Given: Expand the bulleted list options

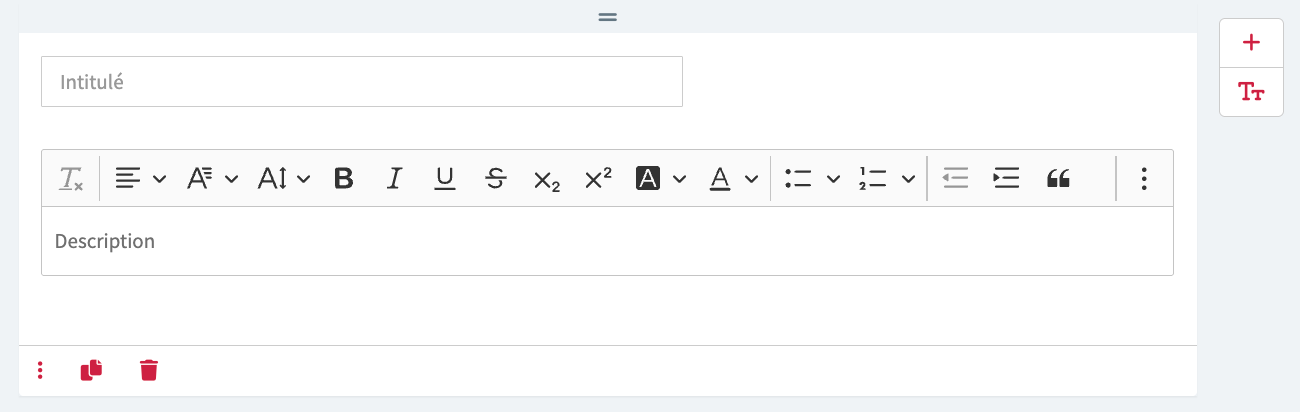Looking at the screenshot, I should coord(812,179).
